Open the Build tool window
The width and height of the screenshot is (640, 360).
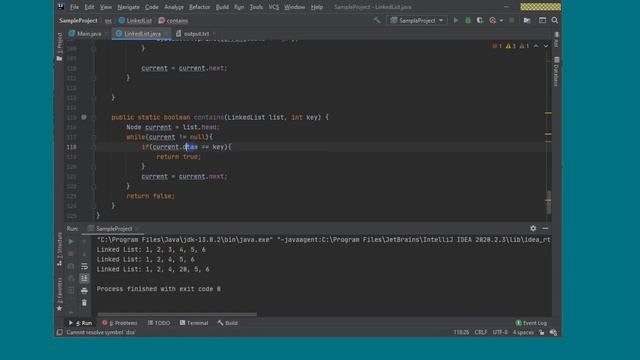[228, 323]
